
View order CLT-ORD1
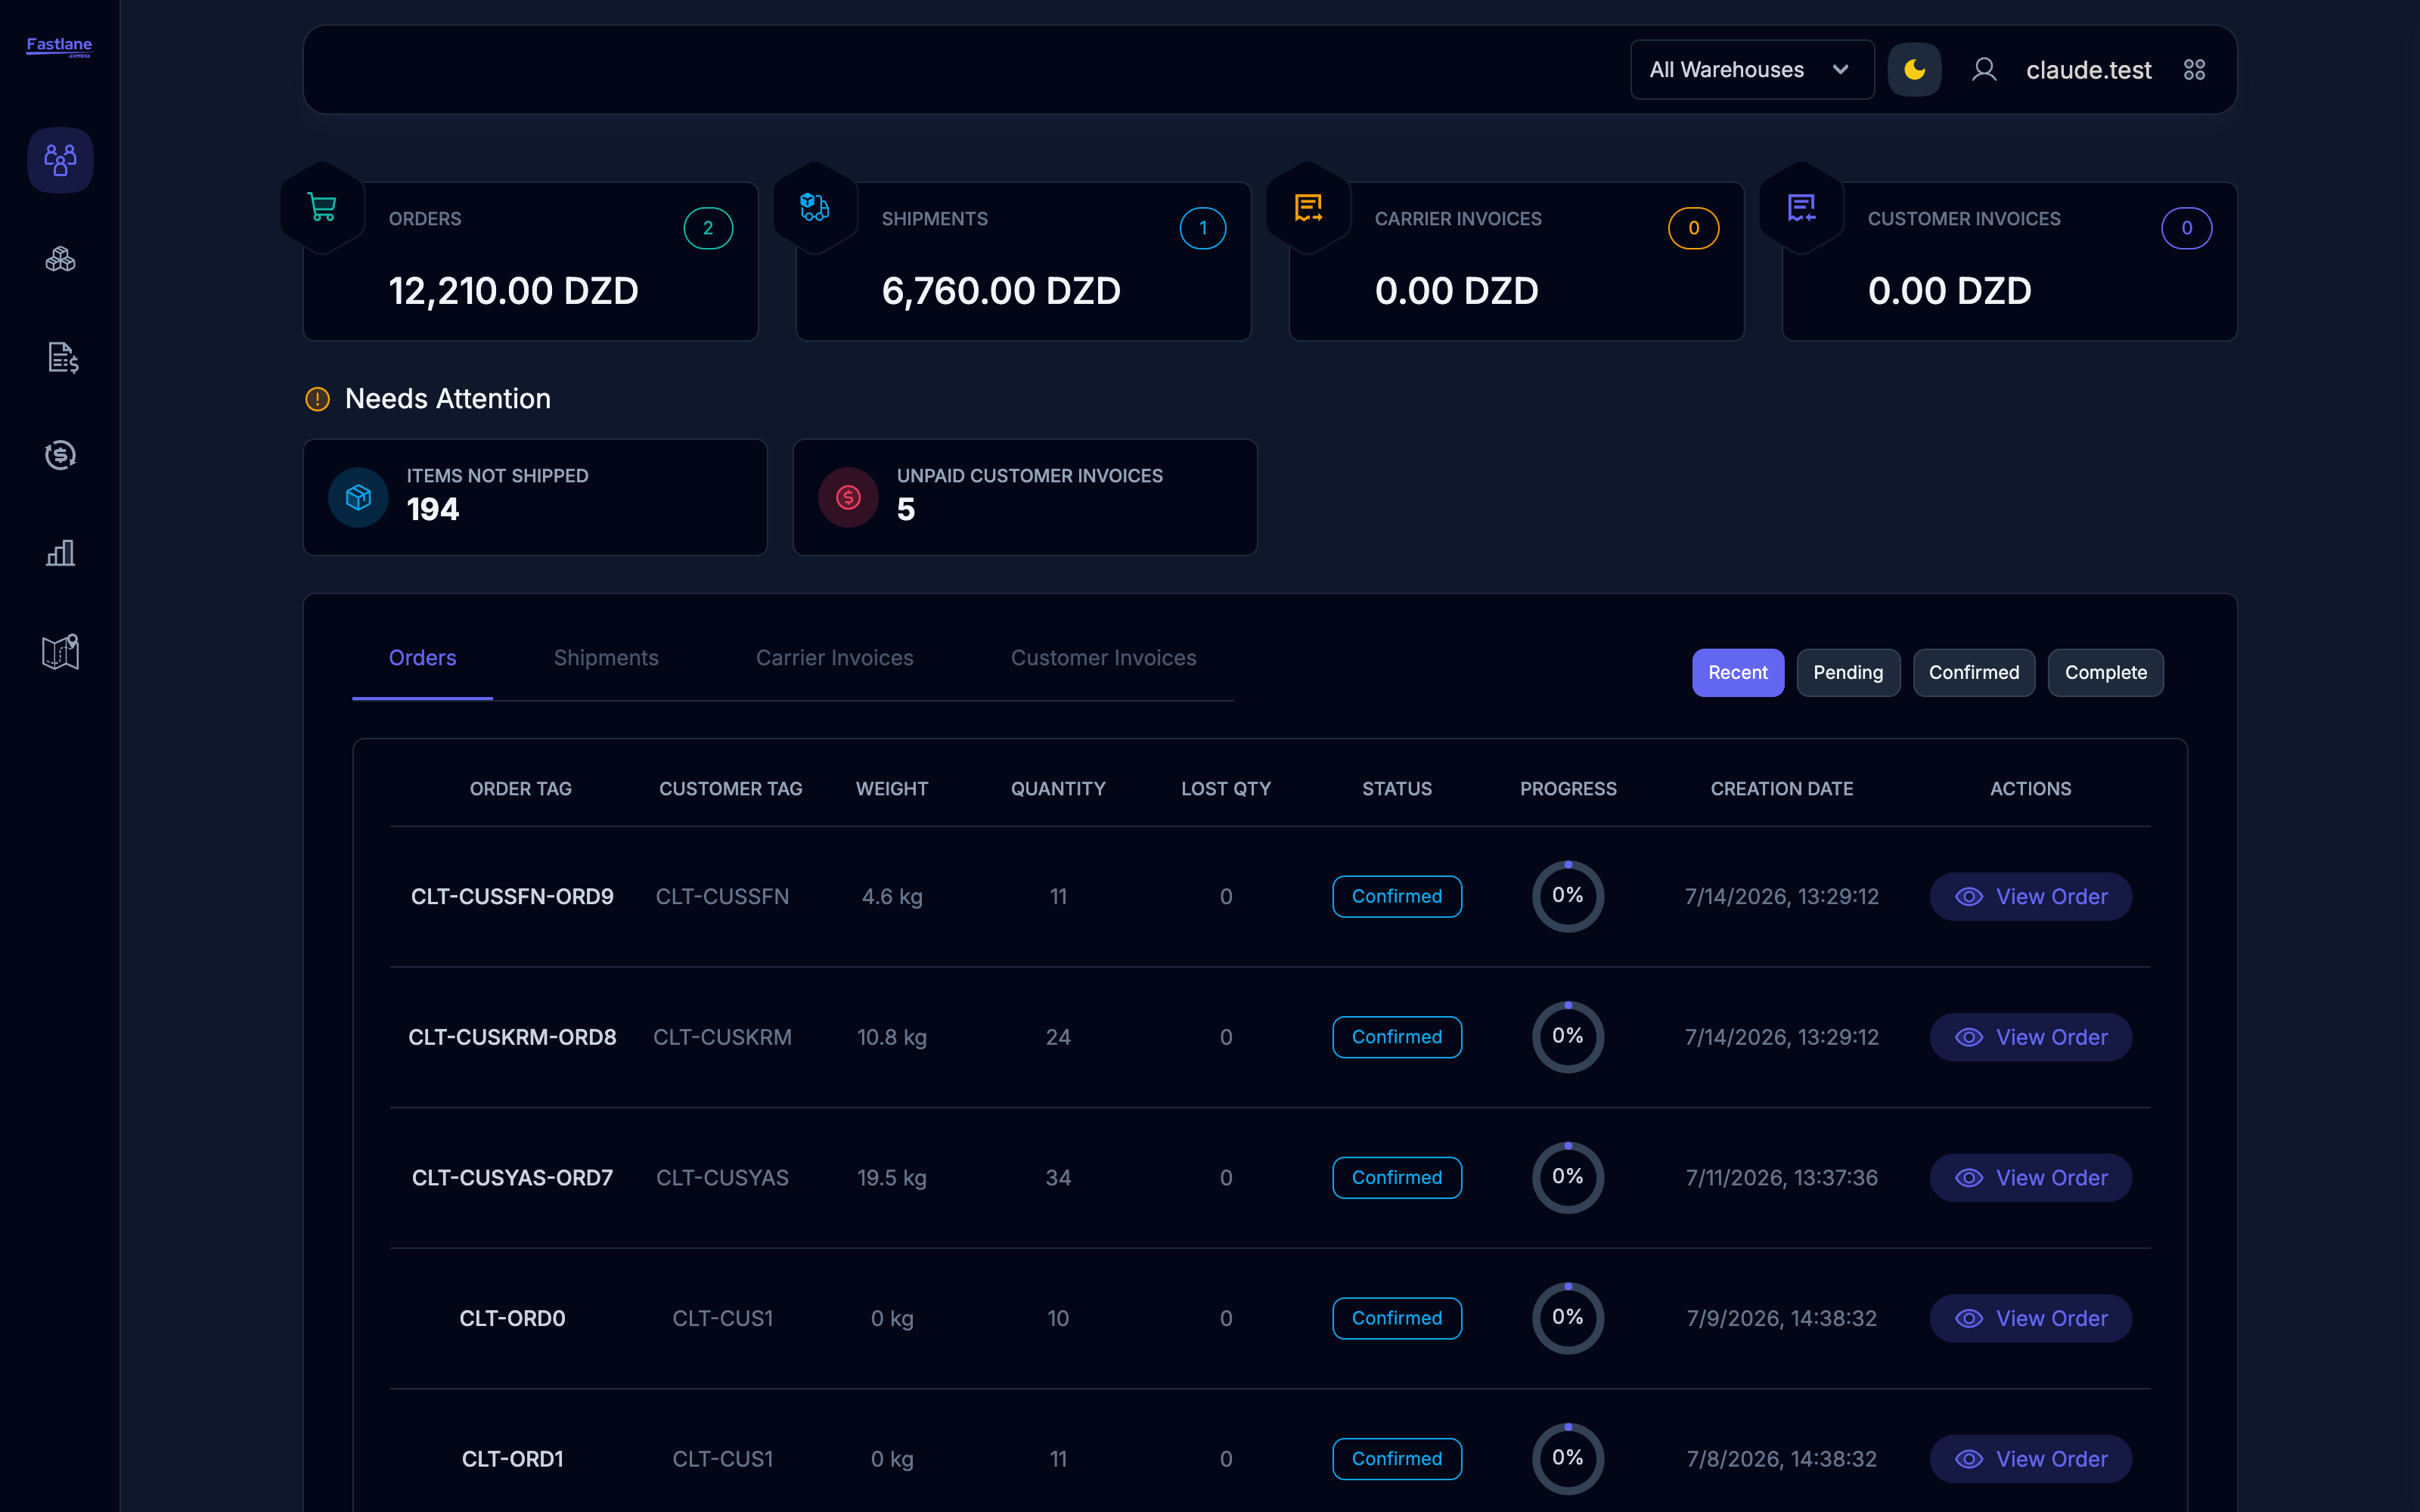2030,1459
